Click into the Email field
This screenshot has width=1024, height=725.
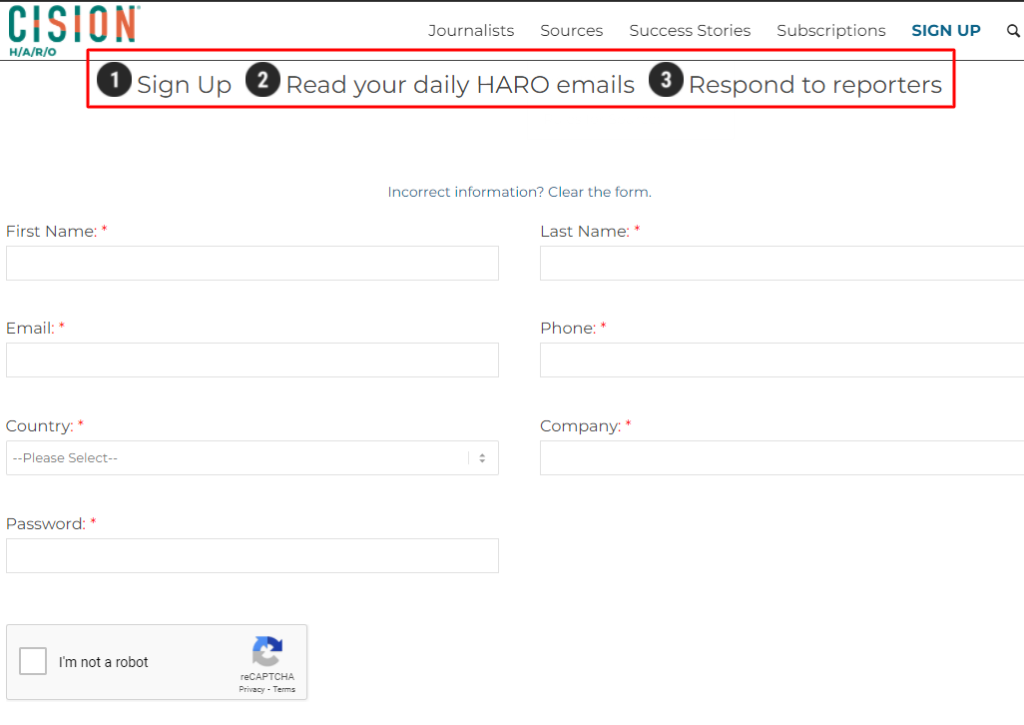(x=252, y=360)
